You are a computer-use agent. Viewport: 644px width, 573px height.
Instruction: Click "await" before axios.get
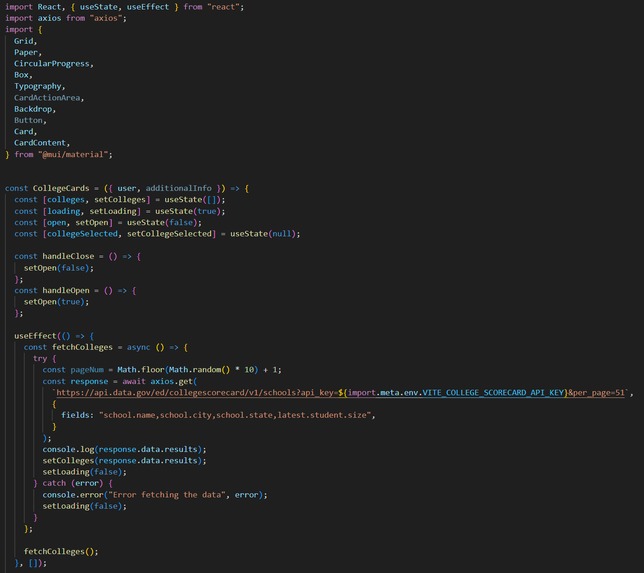tap(134, 381)
